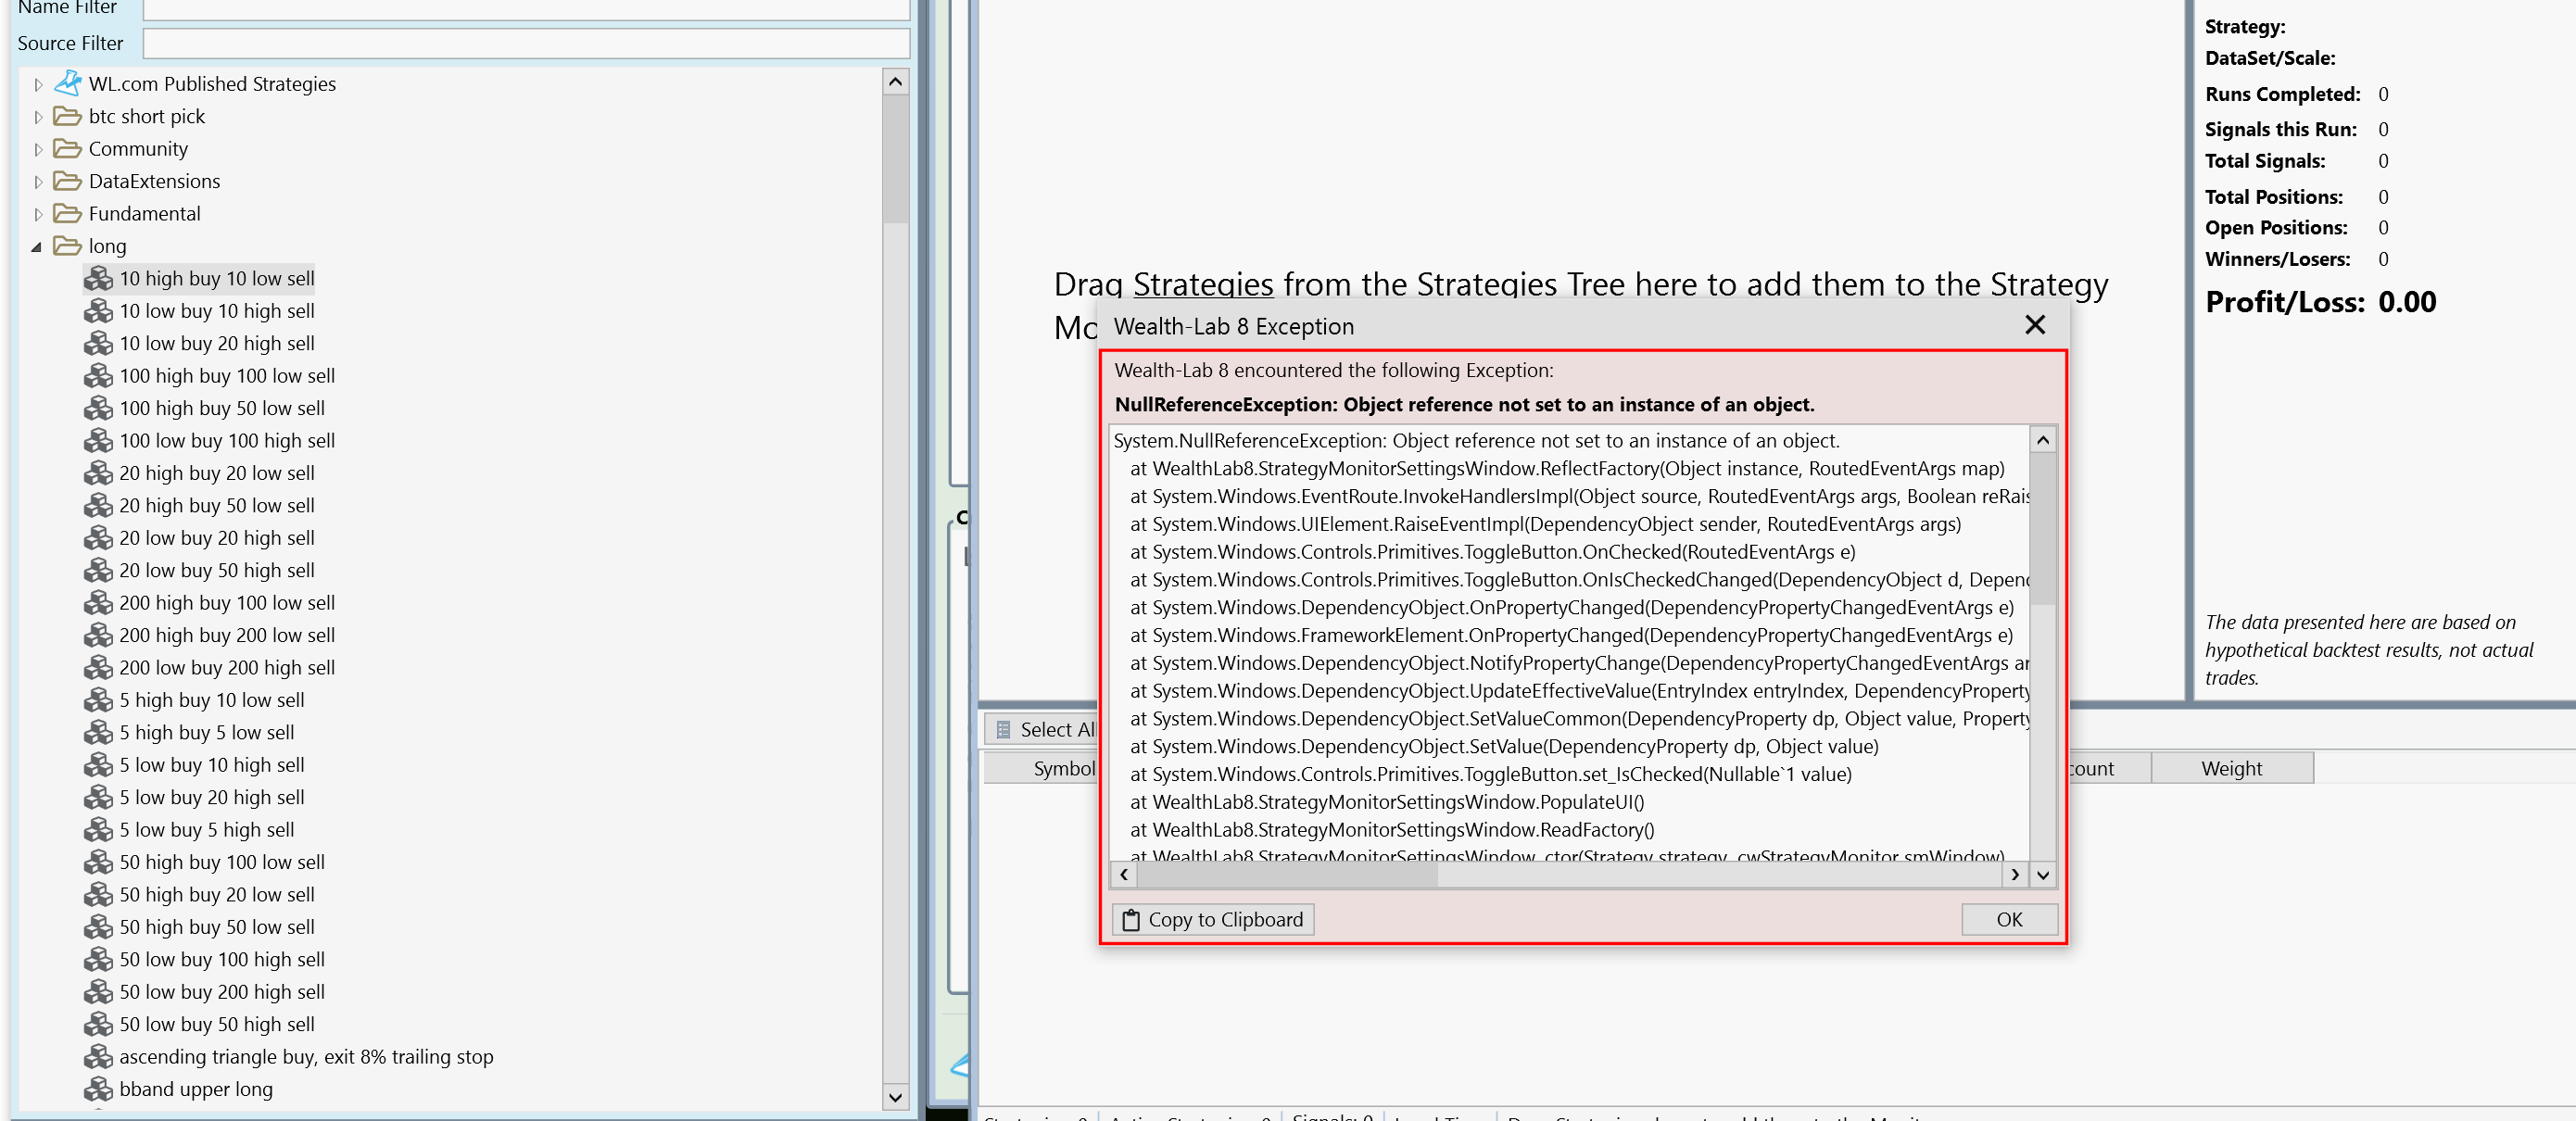Viewport: 2576px width, 1121px height.
Task: Select 5 low buy 5 high sell strategy
Action: [207, 830]
